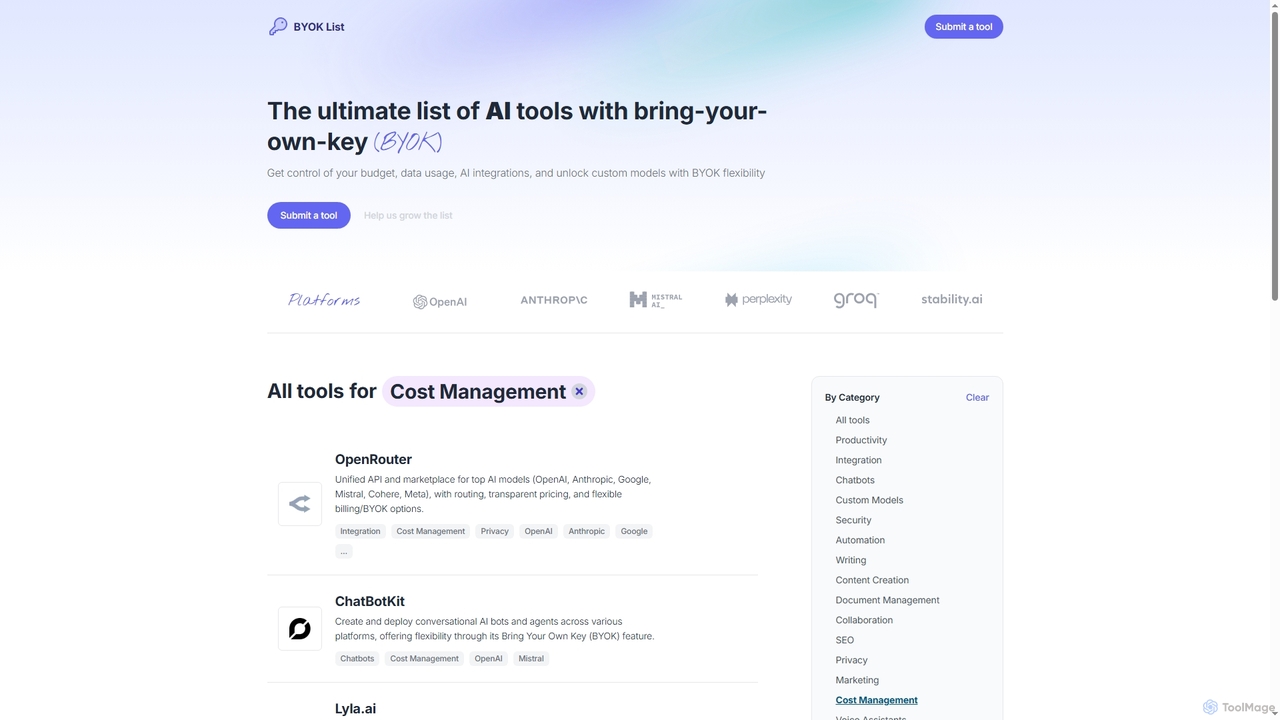1280x720 pixels.
Task: Click the handwritten Platforms label
Action: coord(324,300)
